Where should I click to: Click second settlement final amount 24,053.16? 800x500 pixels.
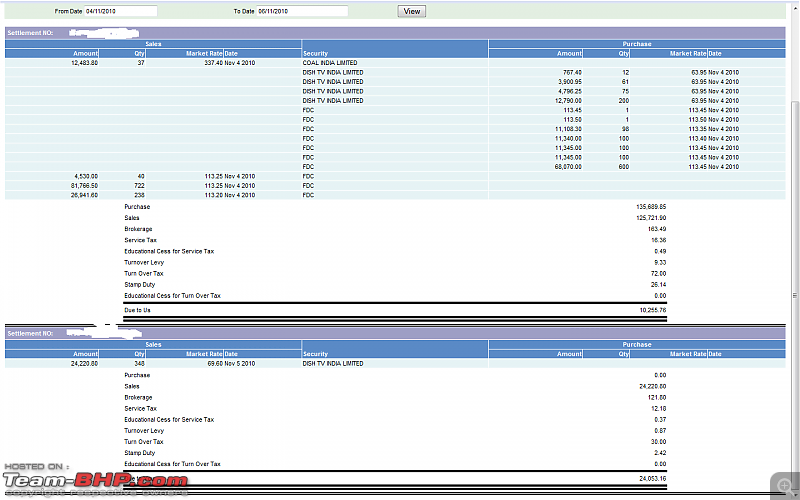[x=653, y=479]
